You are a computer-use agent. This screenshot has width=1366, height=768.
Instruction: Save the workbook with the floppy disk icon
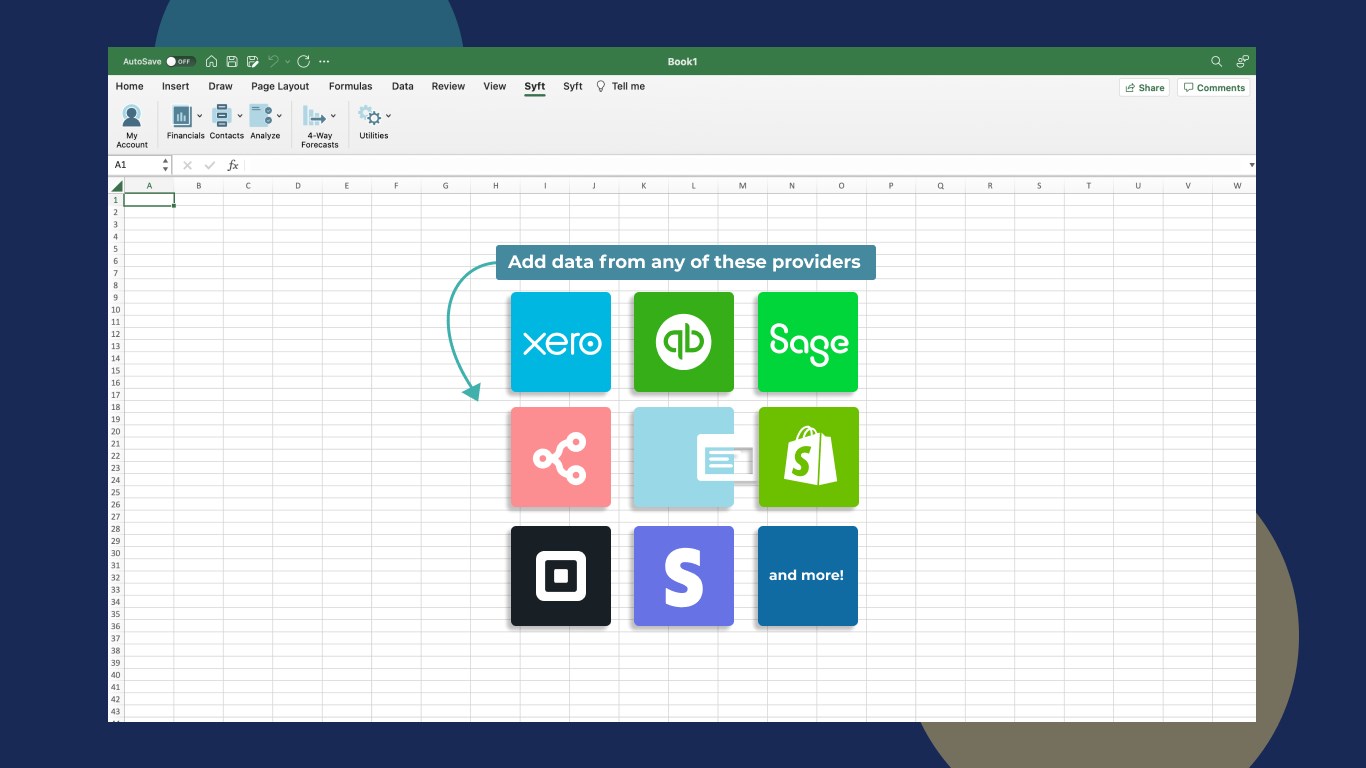tap(232, 62)
